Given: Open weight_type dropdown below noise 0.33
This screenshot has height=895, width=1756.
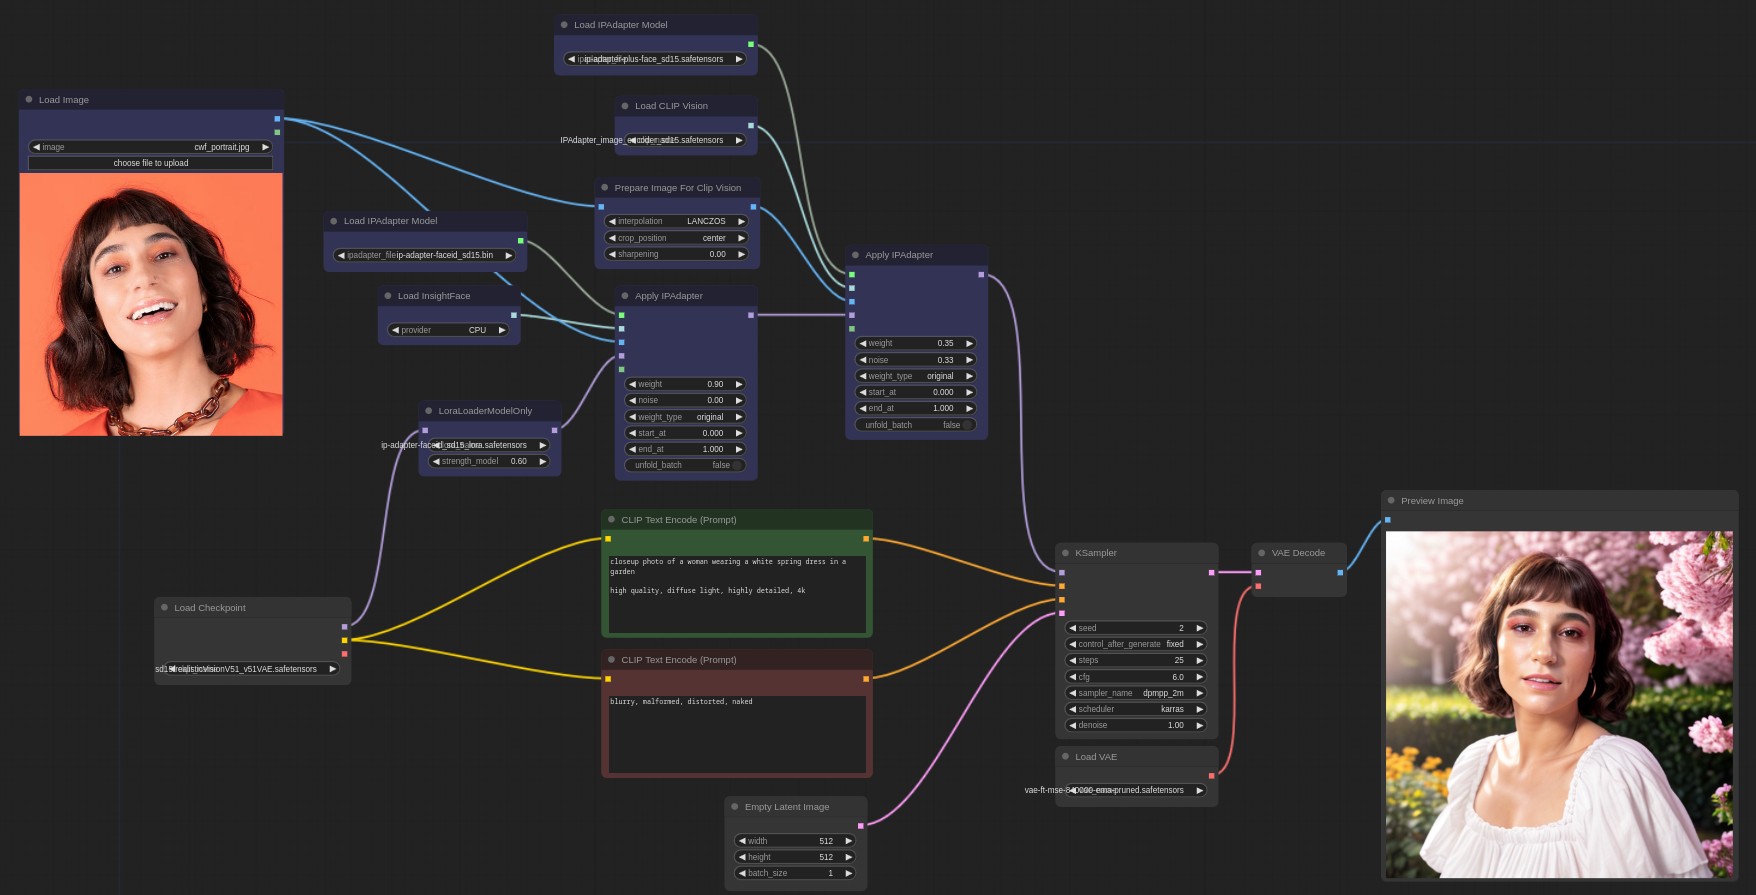Looking at the screenshot, I should coord(915,376).
